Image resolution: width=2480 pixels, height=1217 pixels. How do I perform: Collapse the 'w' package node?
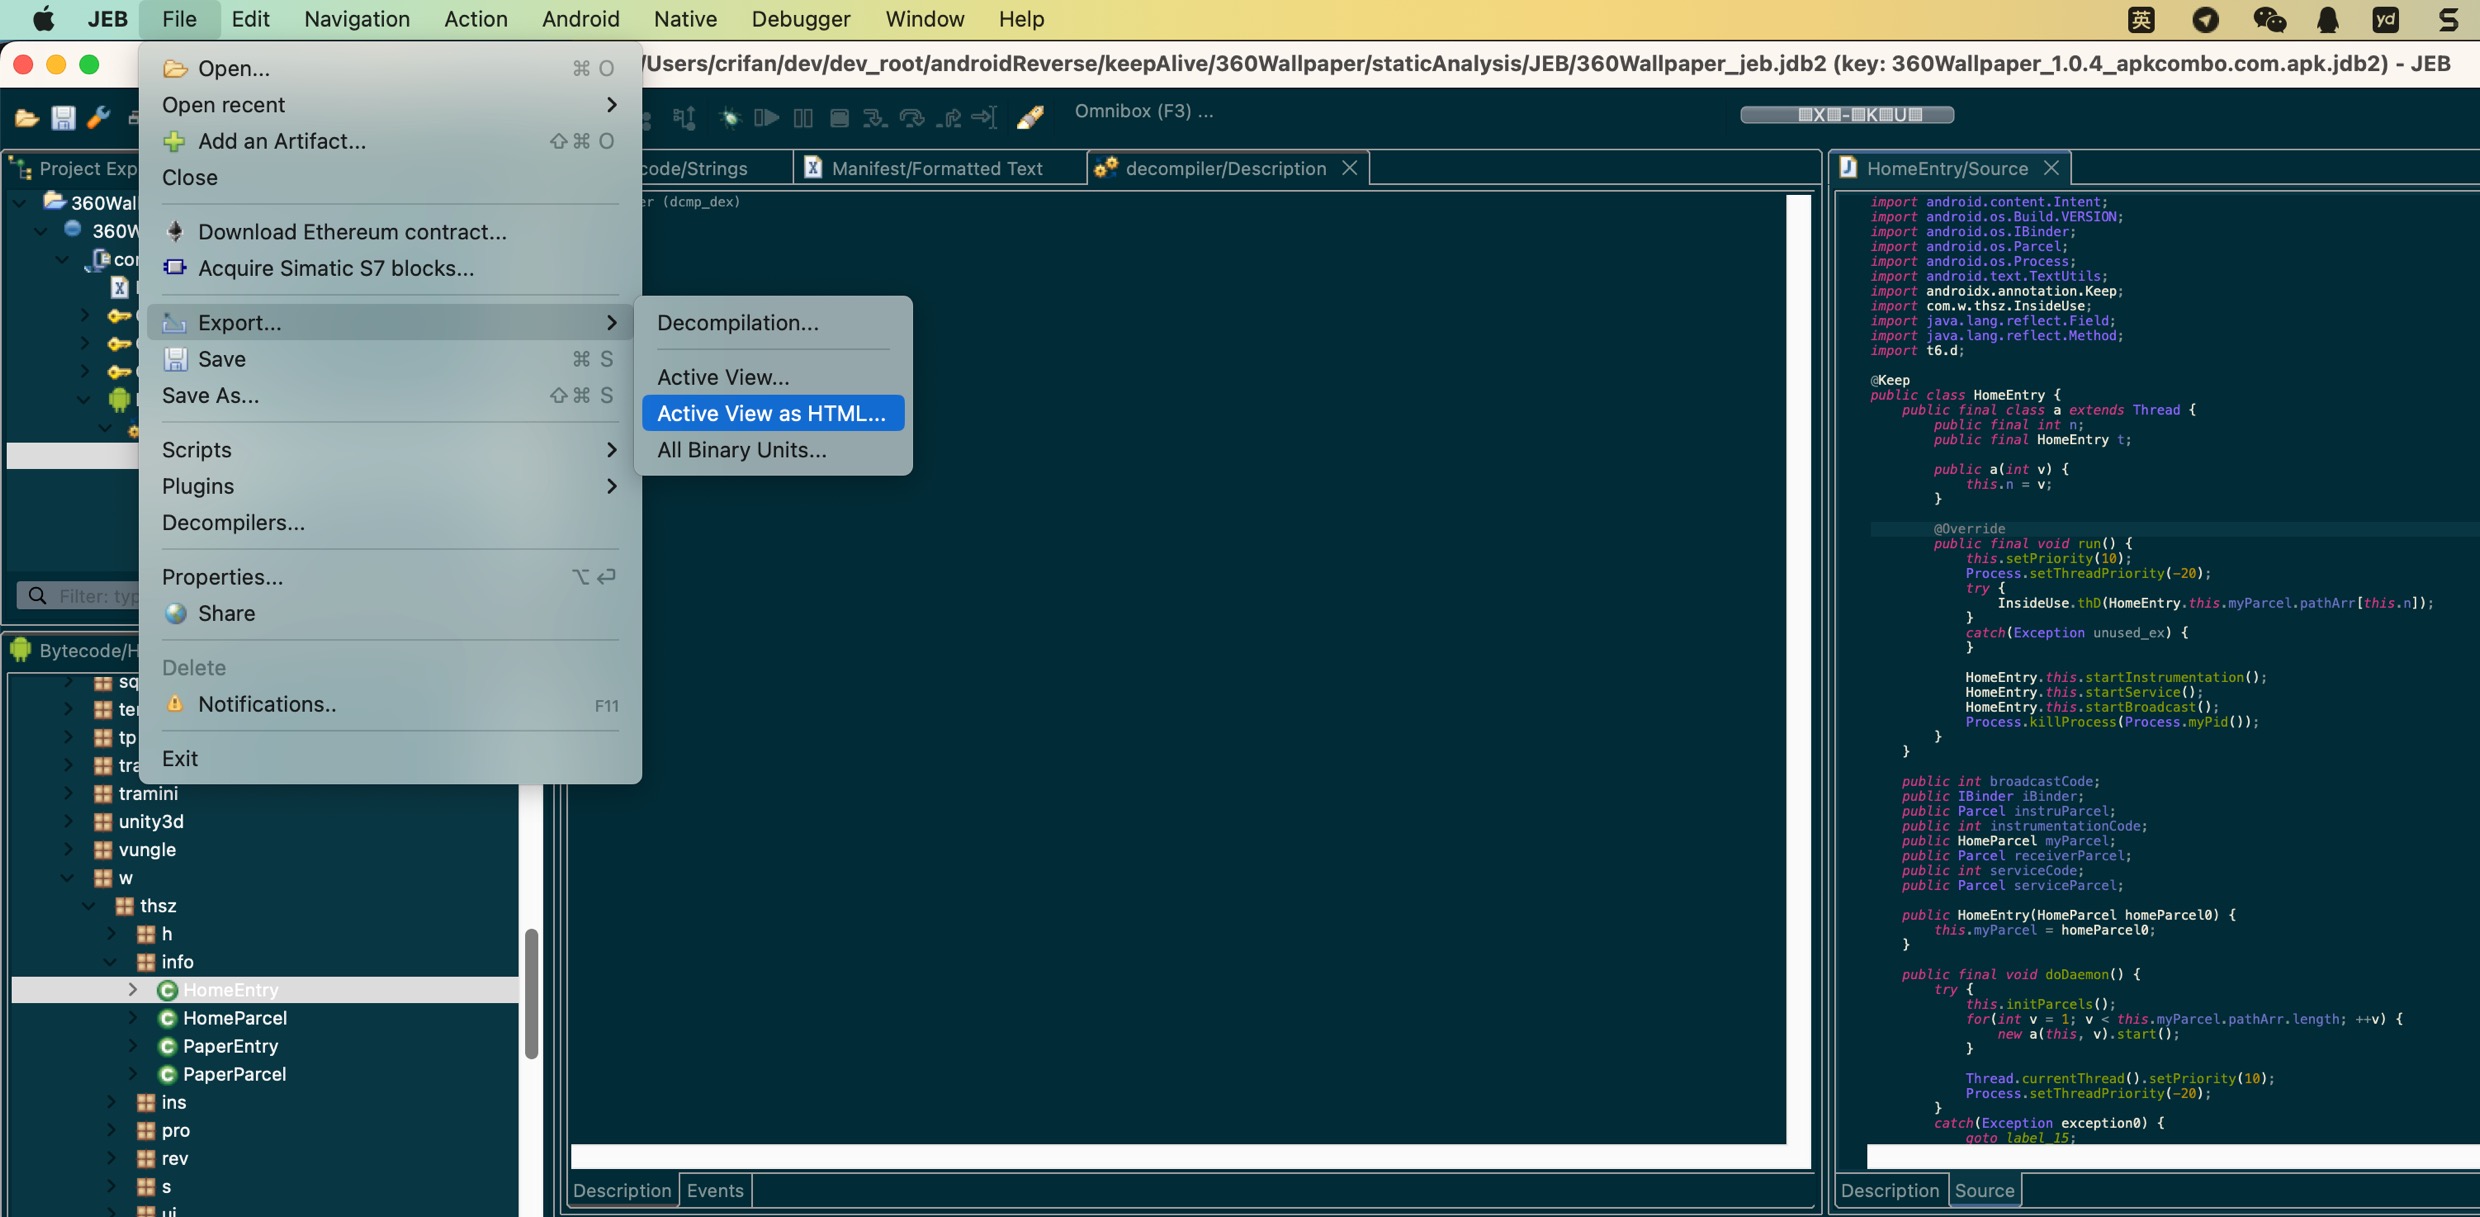coord(68,878)
